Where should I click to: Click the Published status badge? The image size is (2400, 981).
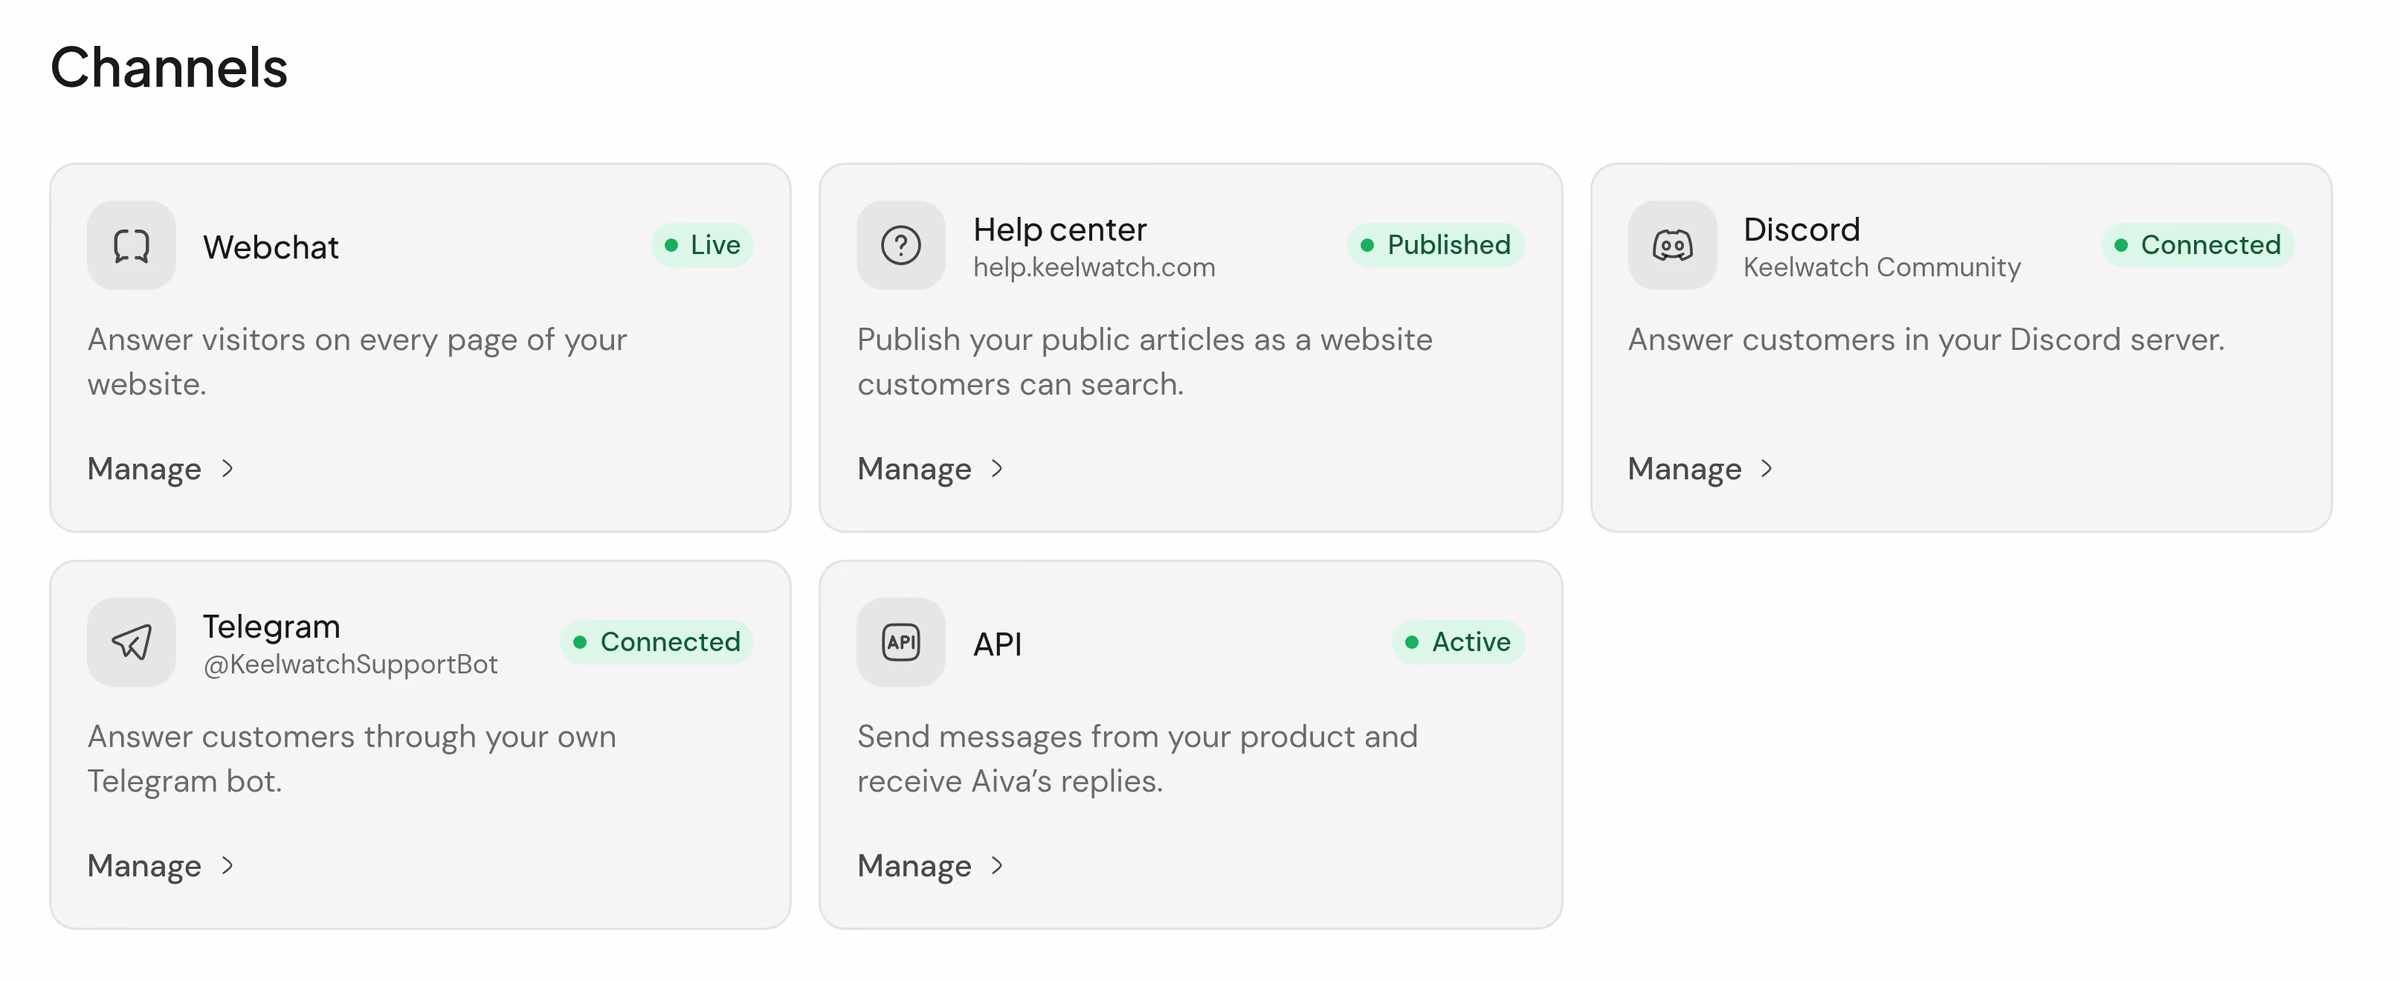click(x=1435, y=245)
